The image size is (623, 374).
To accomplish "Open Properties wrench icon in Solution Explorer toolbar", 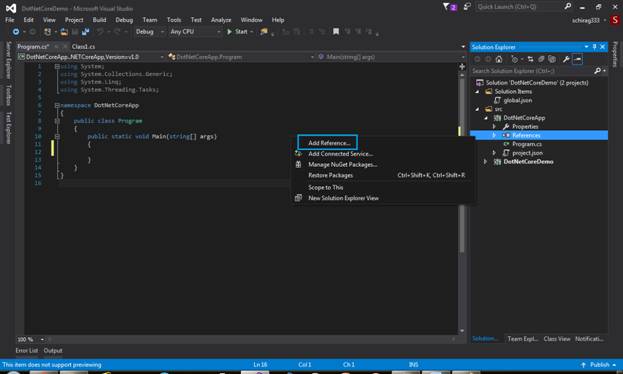I will [x=566, y=59].
